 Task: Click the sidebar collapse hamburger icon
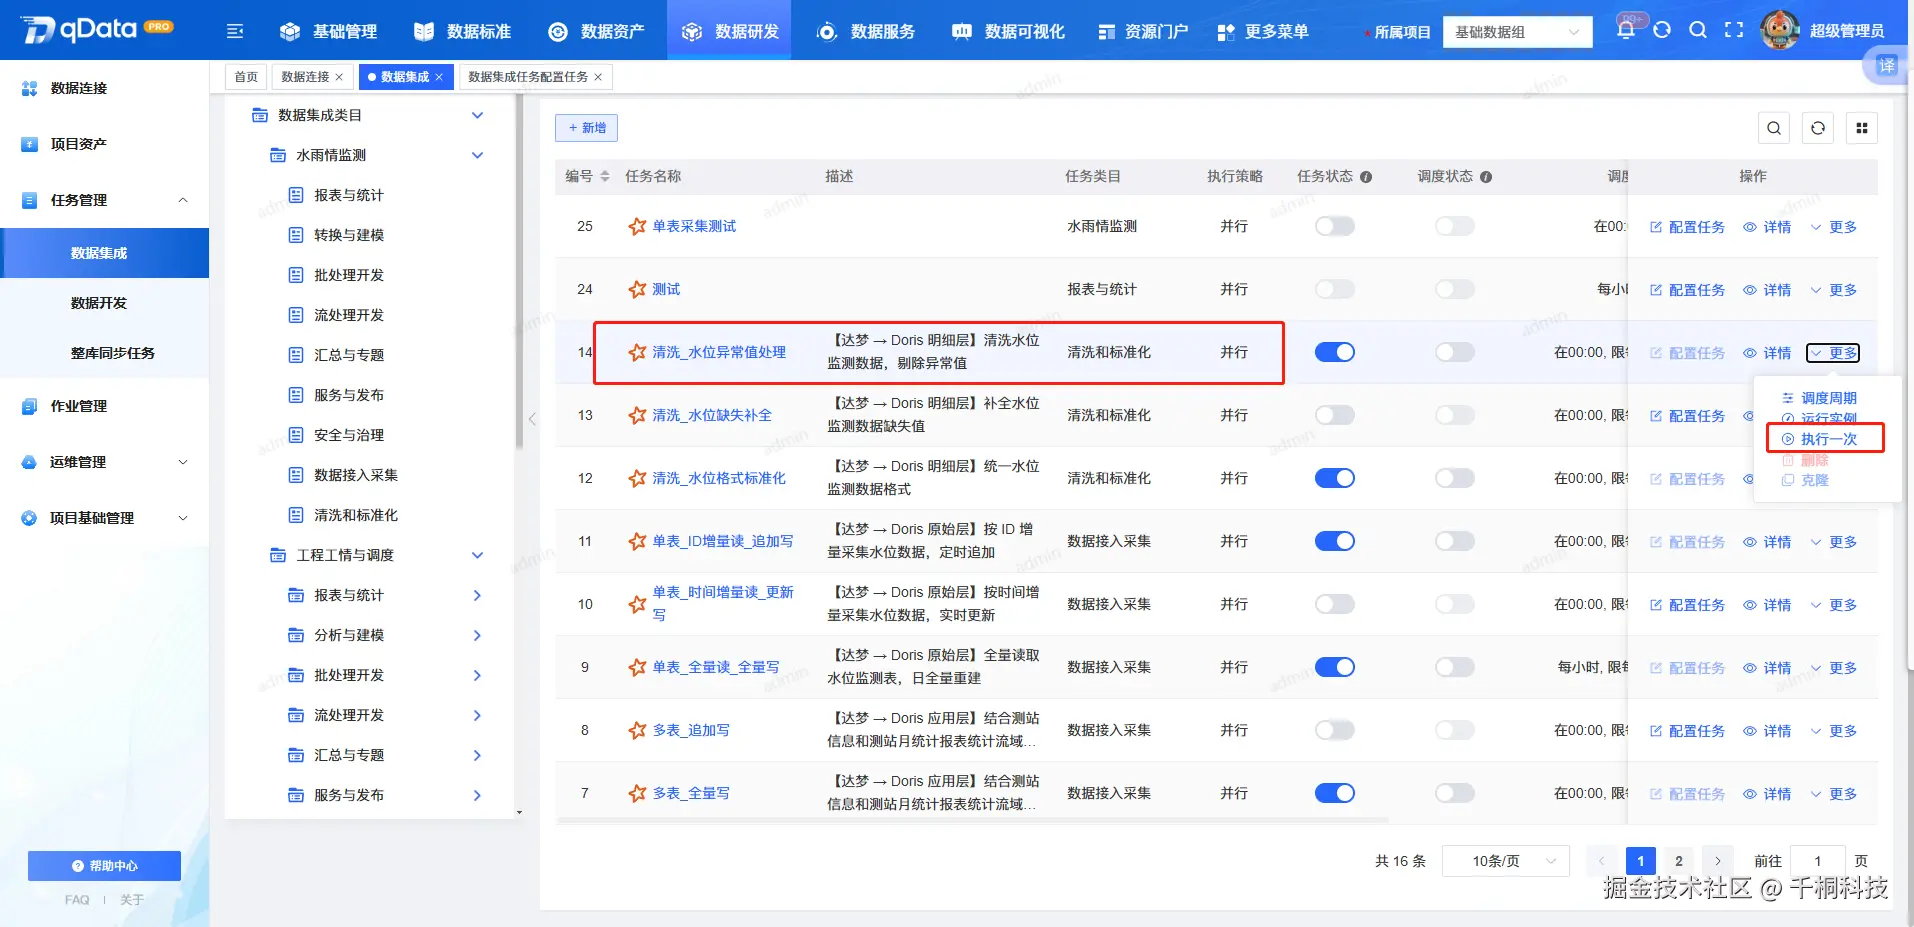[x=235, y=32]
